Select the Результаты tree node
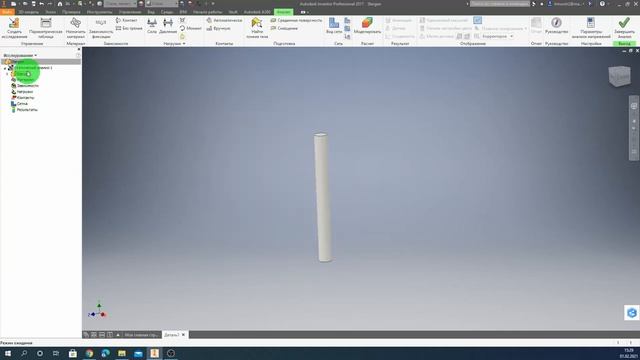This screenshot has width=640, height=360. [25, 110]
